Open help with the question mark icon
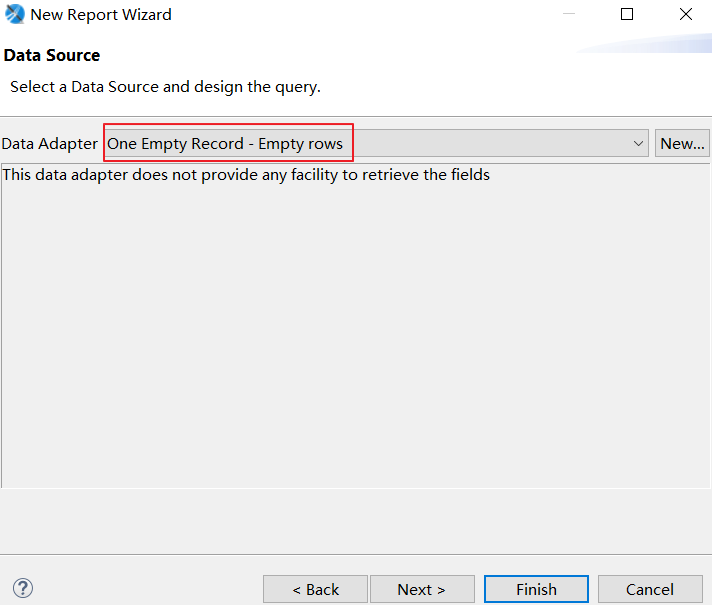This screenshot has width=712, height=605. [23, 588]
